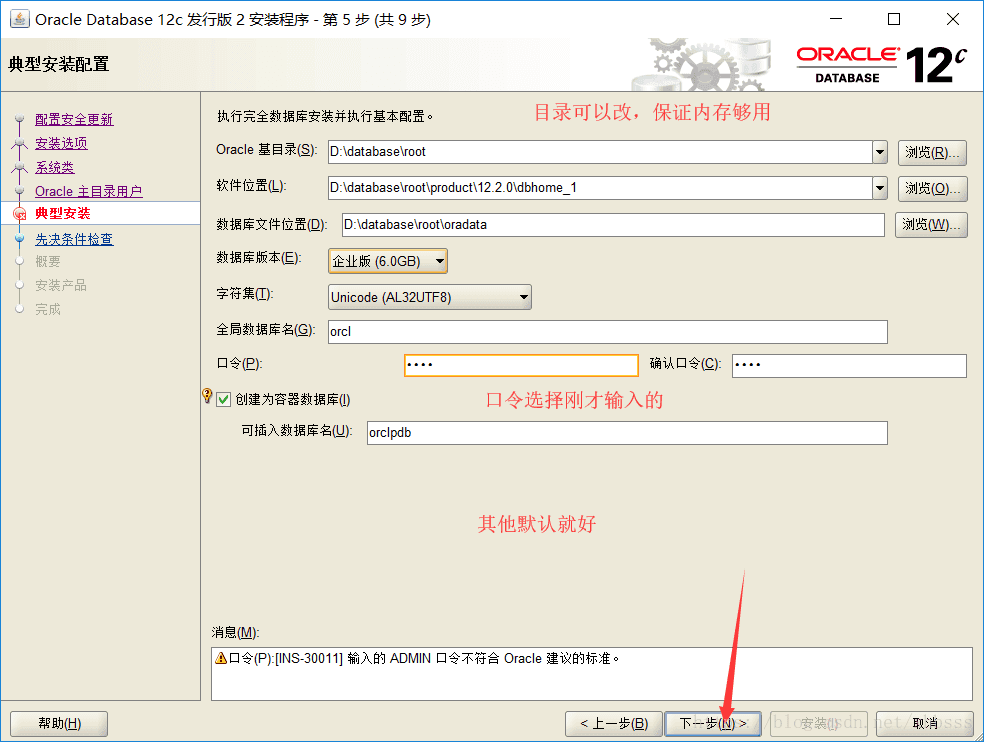The image size is (984, 742).
Task: Maximize the installer window
Action: pos(894,19)
